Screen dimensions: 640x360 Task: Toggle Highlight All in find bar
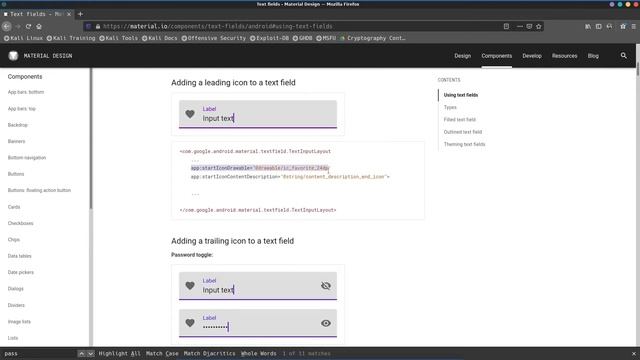point(119,353)
